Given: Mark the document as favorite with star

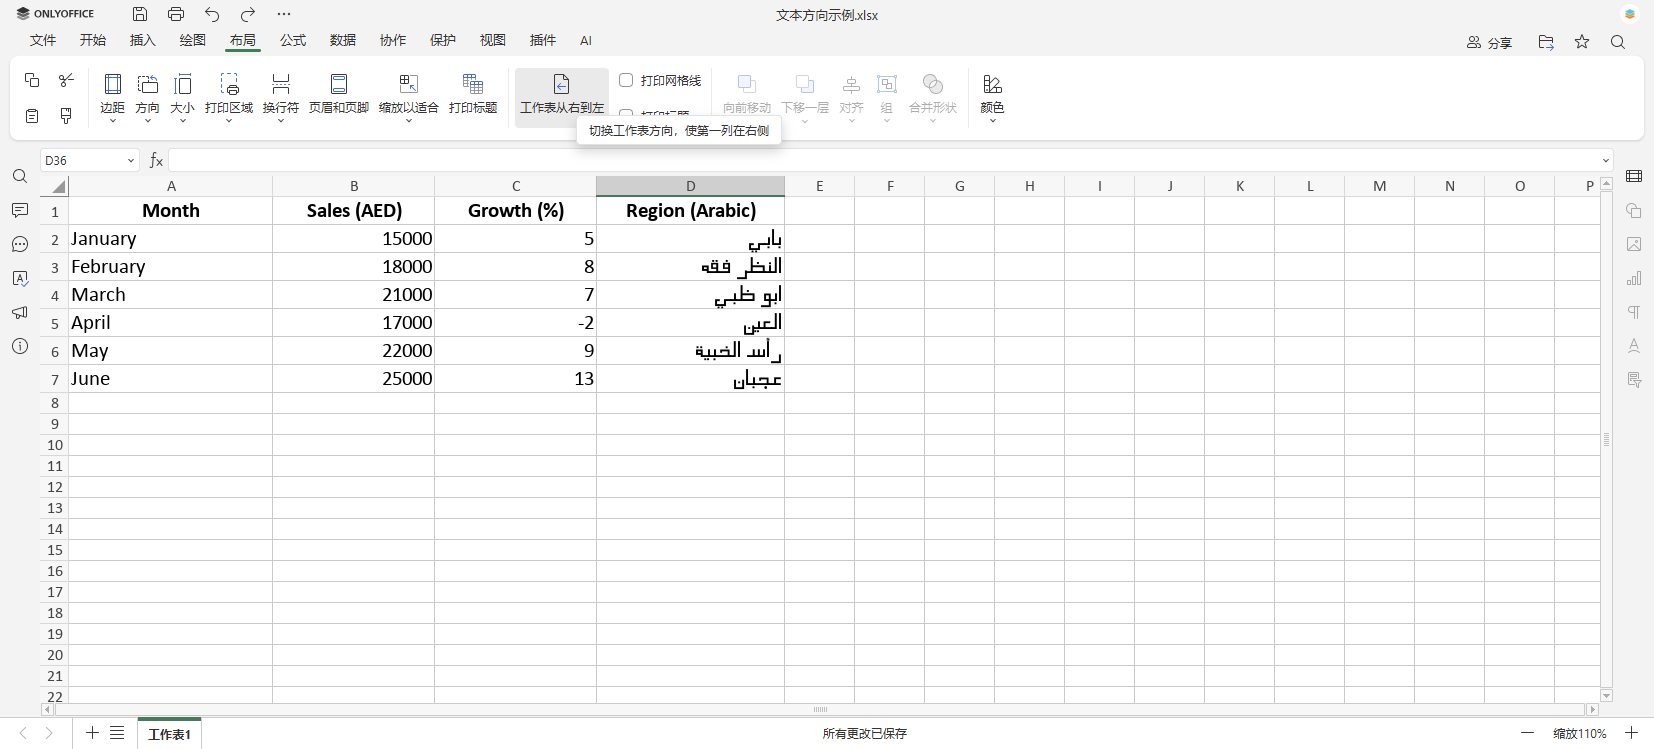Looking at the screenshot, I should click(x=1582, y=42).
